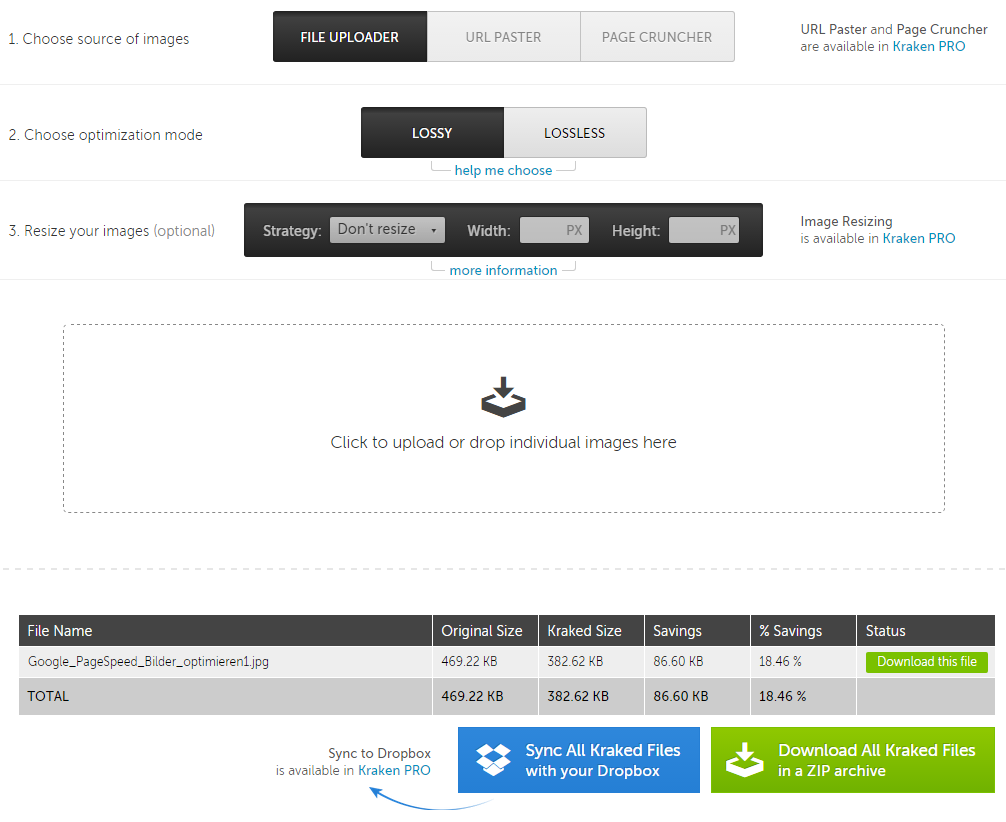The height and width of the screenshot is (822, 1006).
Task: Click the 382.62 KB value in file row
Action: pos(575,662)
